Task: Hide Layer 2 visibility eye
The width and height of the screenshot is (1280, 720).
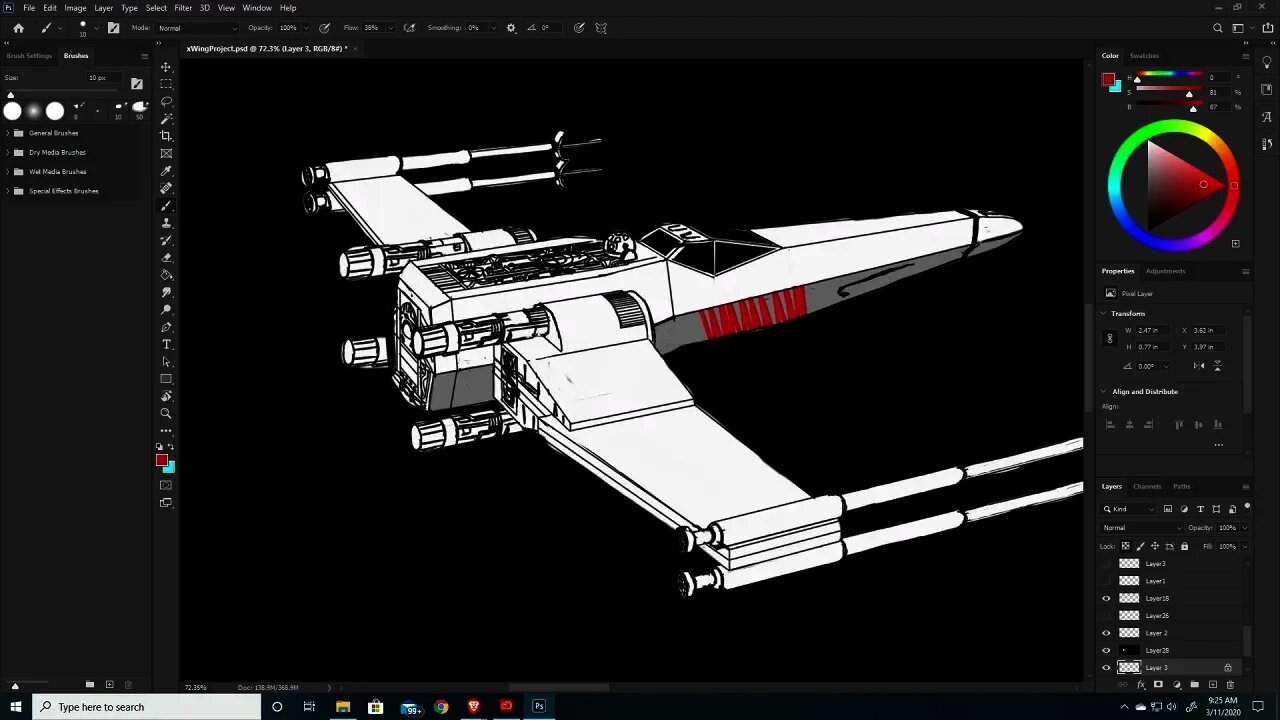Action: tap(1106, 633)
